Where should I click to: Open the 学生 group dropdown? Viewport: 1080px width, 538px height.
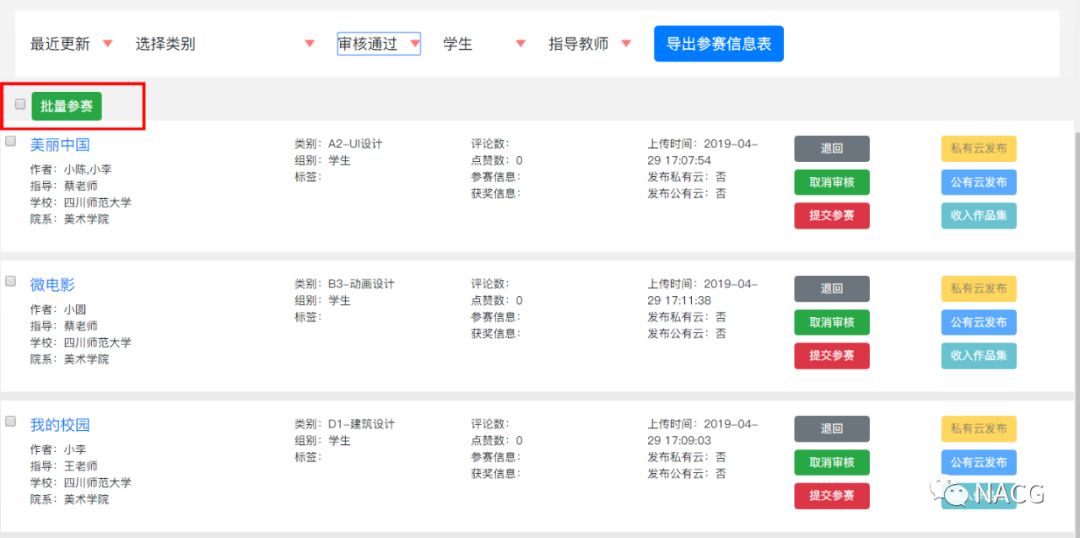(x=484, y=44)
